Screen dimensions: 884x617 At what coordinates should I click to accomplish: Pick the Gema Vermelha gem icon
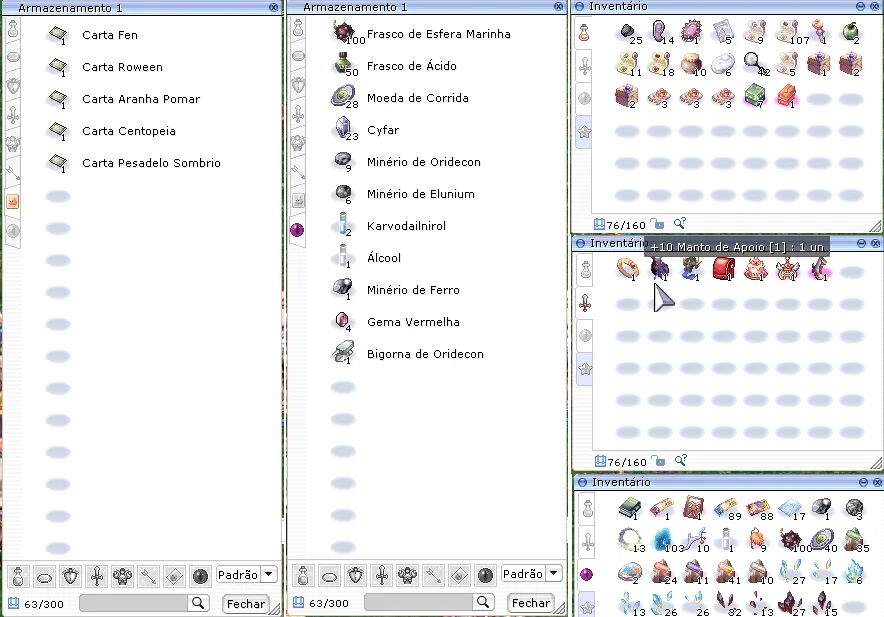pos(342,320)
